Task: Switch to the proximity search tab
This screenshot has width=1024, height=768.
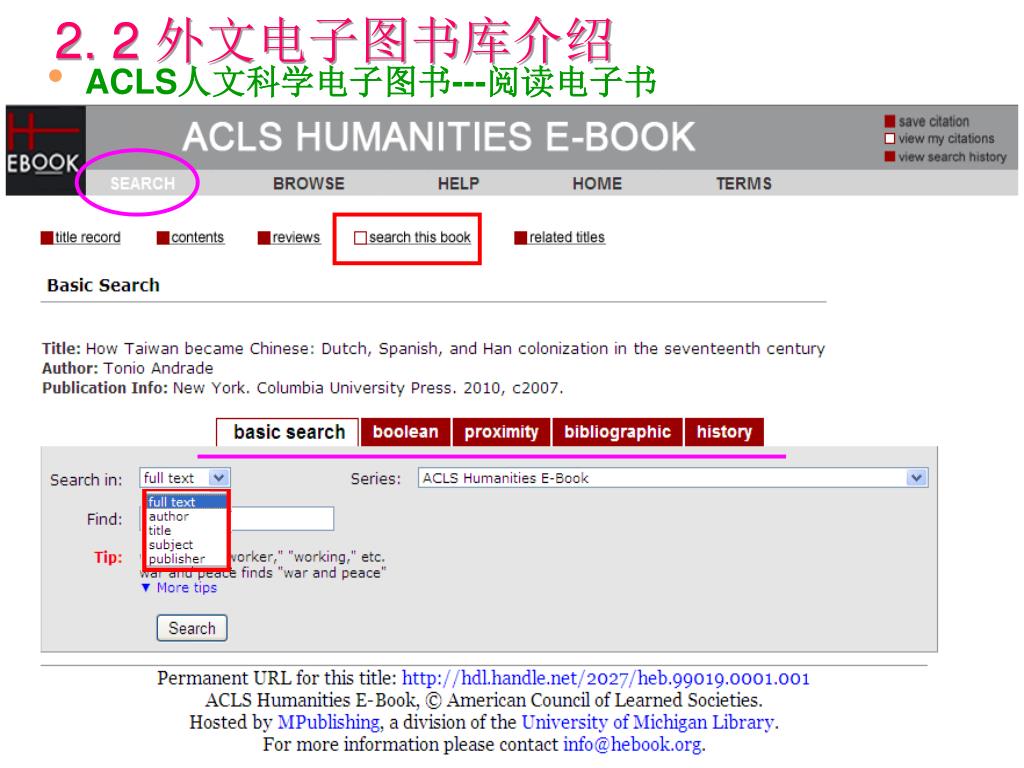Action: [x=502, y=432]
